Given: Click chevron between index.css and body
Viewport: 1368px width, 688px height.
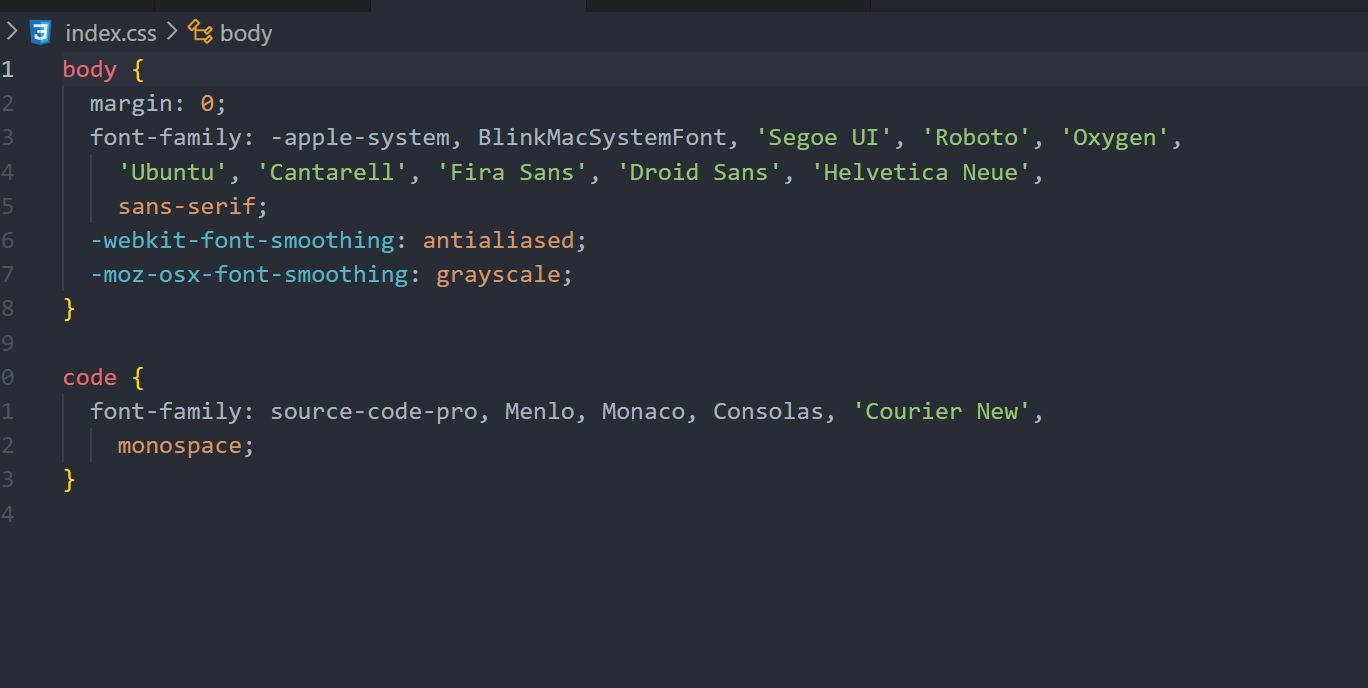Looking at the screenshot, I should point(172,32).
